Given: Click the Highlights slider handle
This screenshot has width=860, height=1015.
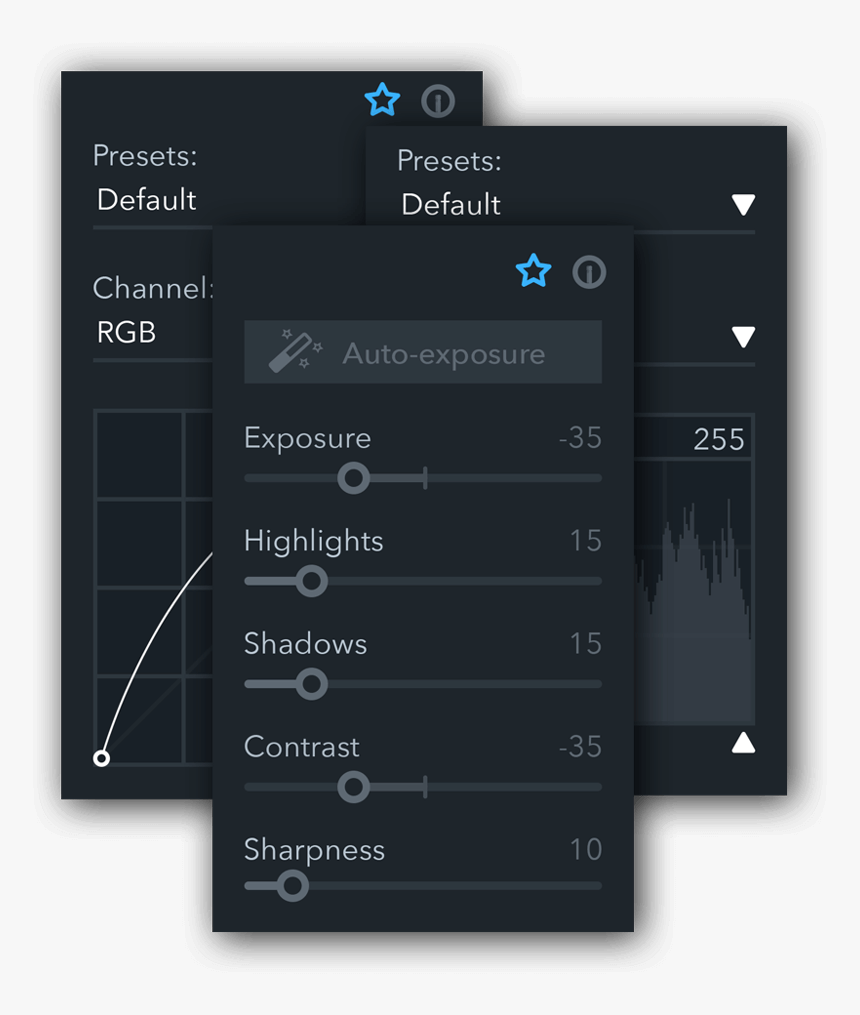Looking at the screenshot, I should pos(311,581).
